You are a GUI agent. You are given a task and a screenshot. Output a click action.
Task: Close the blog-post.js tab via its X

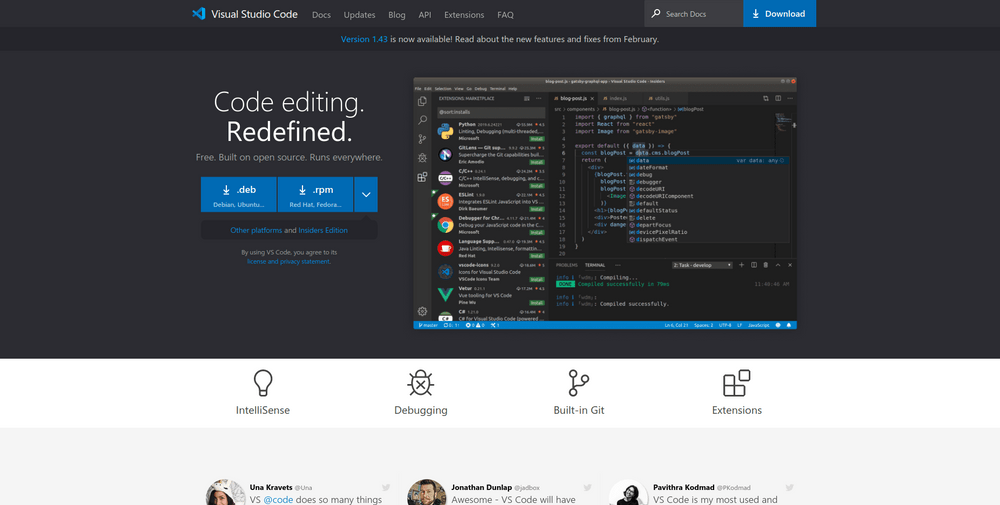coord(592,98)
